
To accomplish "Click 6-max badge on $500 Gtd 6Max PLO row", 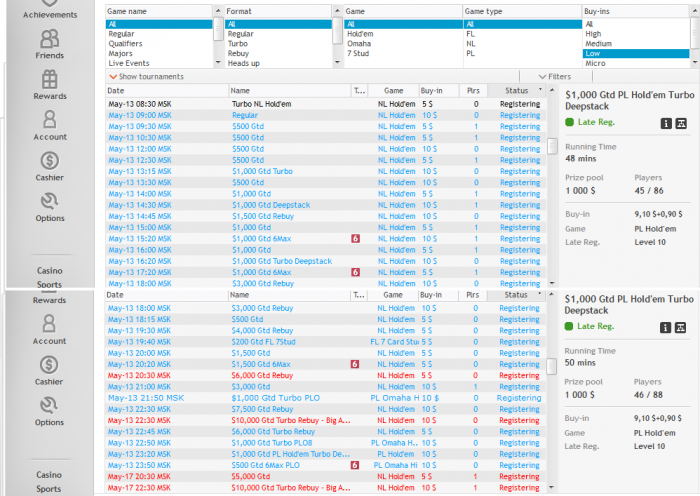I will 355,465.
